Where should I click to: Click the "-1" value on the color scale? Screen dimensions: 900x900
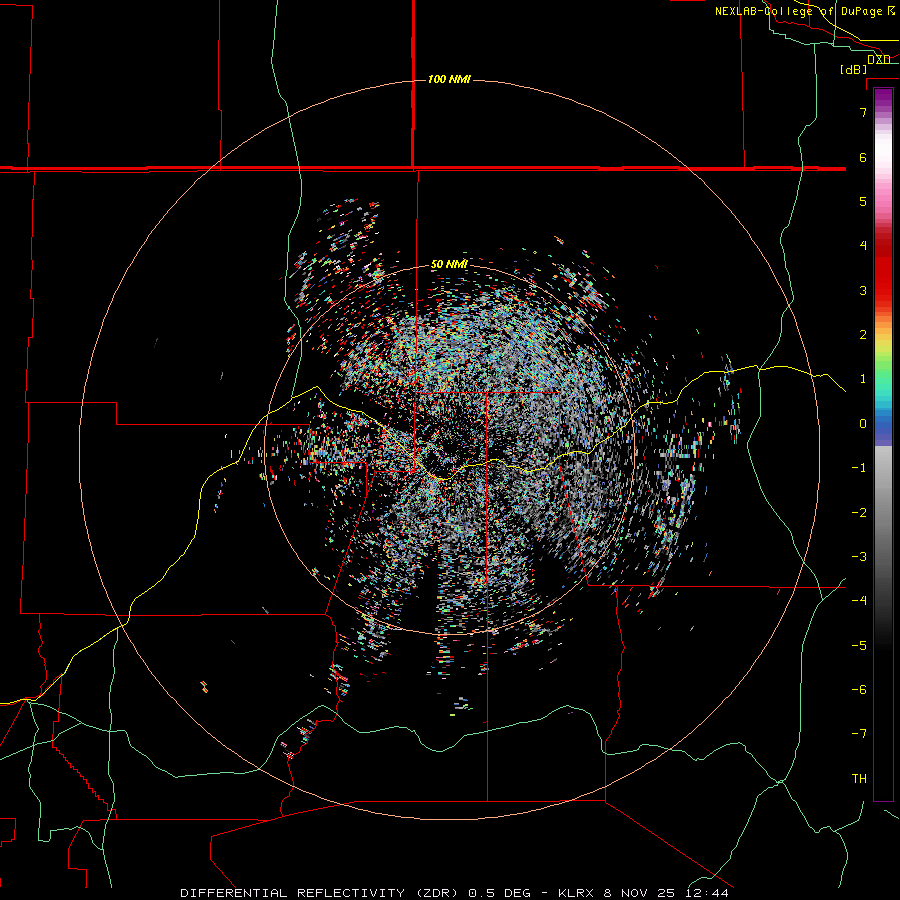(x=859, y=468)
